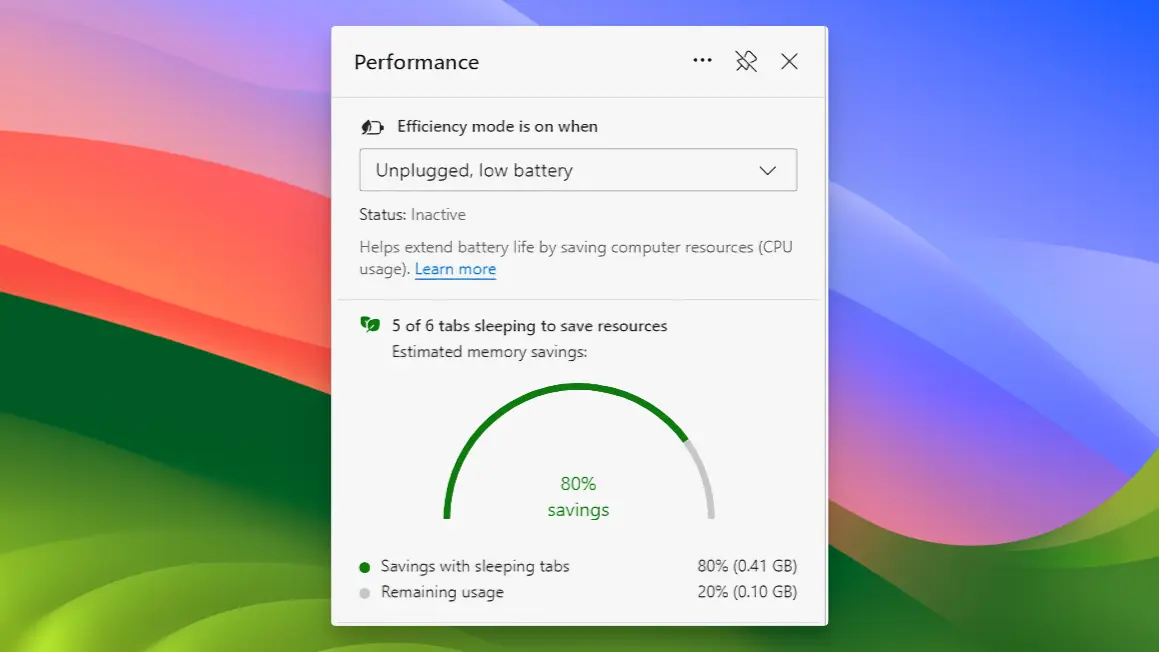
Task: Click the 80% (0.41 GB) savings value
Action: point(748,566)
